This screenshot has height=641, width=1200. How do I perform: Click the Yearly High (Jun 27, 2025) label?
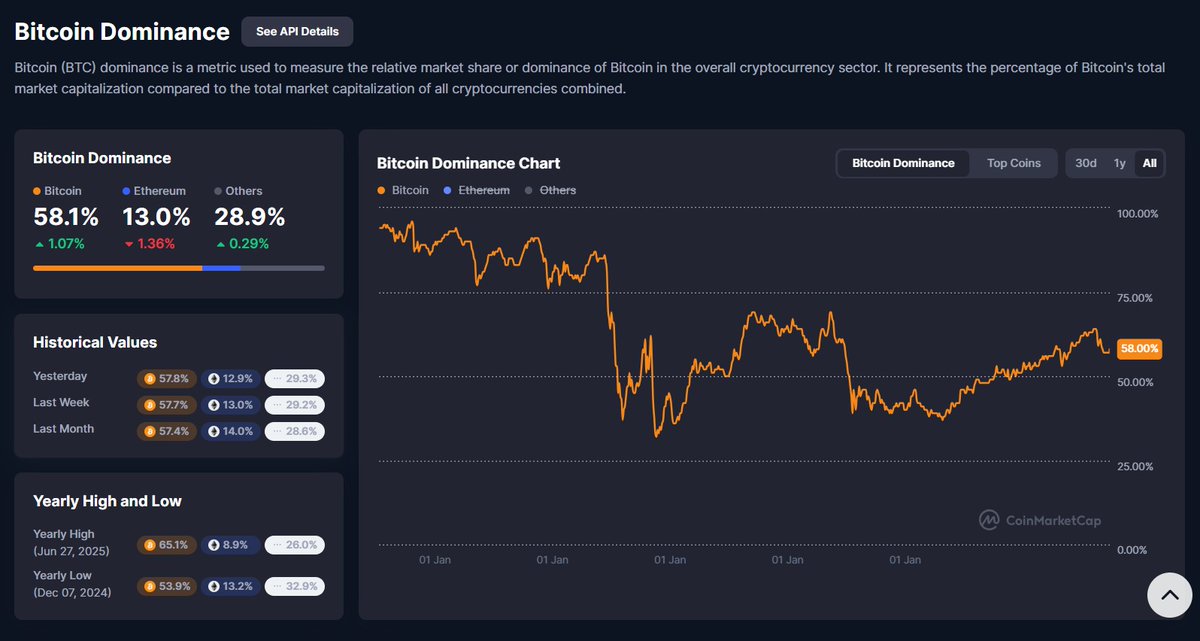[x=71, y=542]
